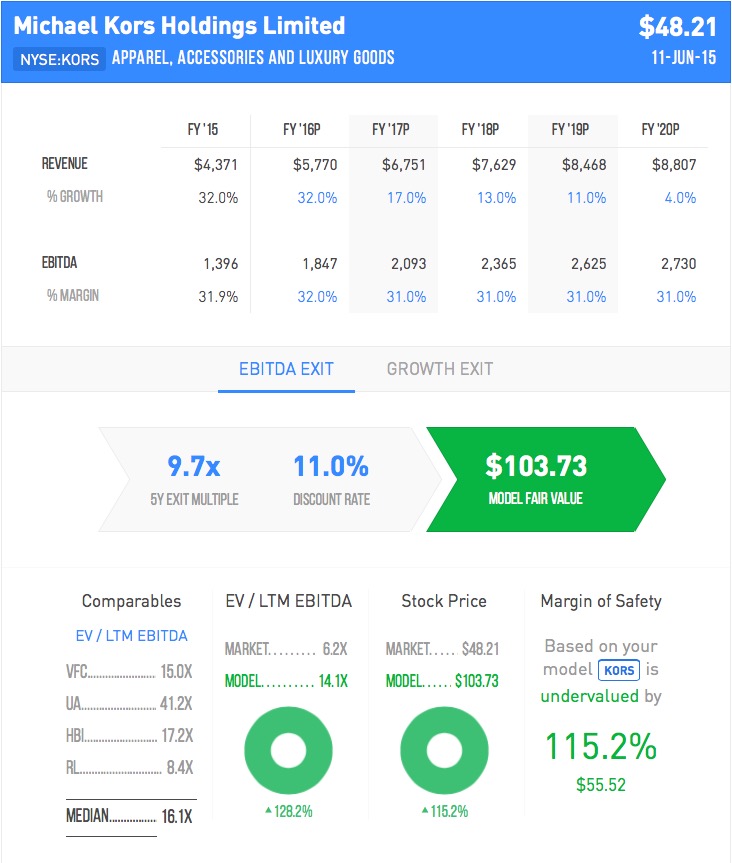
Task: Edit FY '20P revenue growth 4.0%
Action: click(680, 198)
